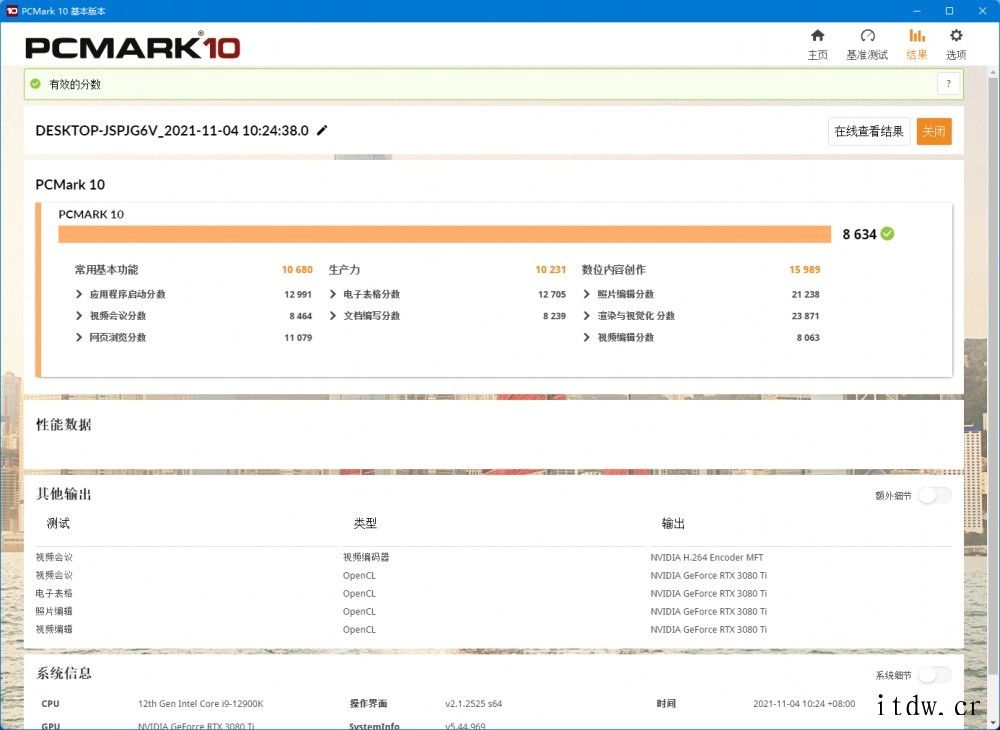Click the value 8 063
Image resolution: width=1000 pixels, height=730 pixels.
(808, 337)
